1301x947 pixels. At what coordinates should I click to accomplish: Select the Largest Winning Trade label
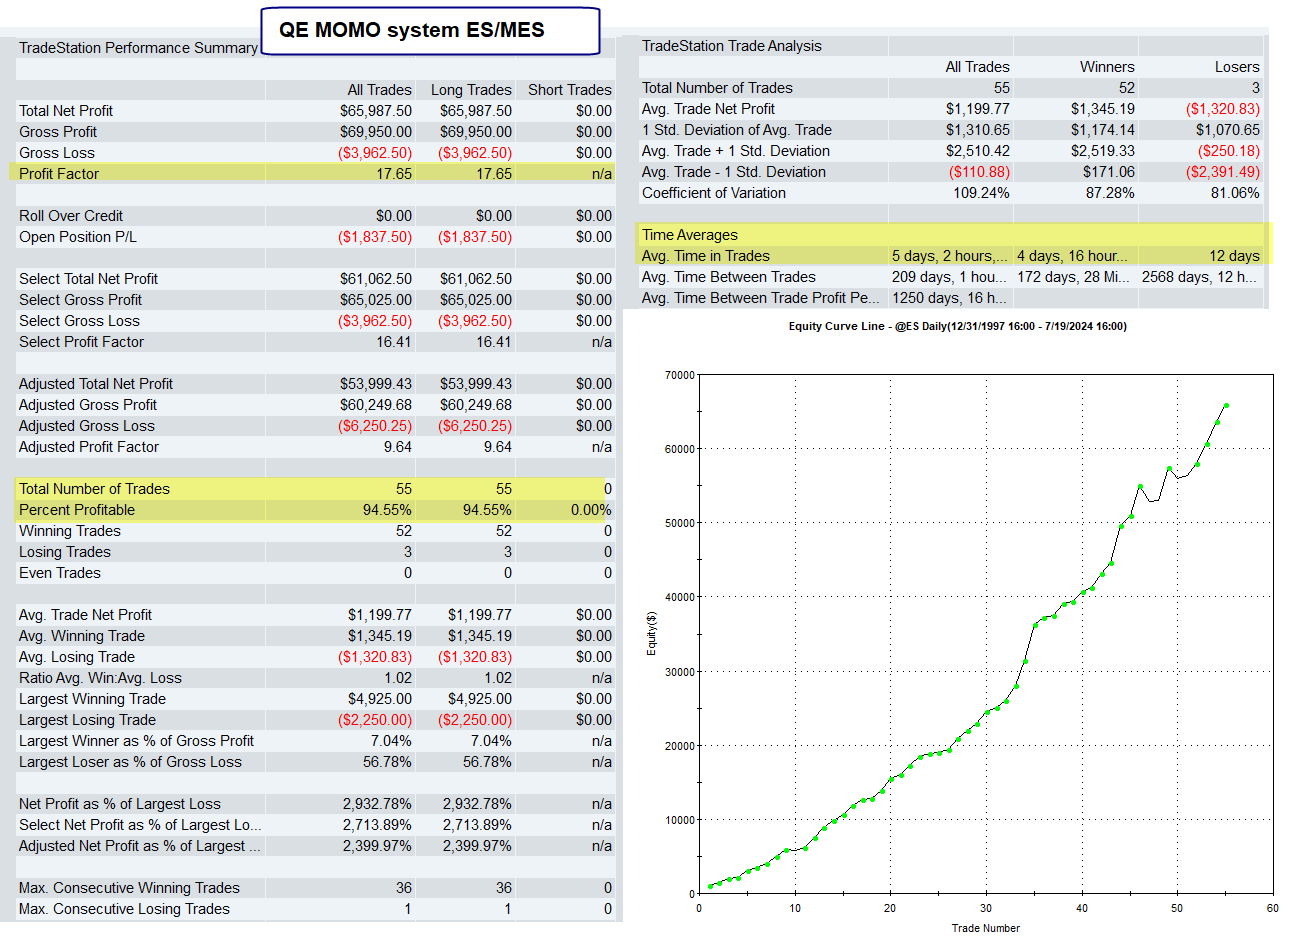92,699
